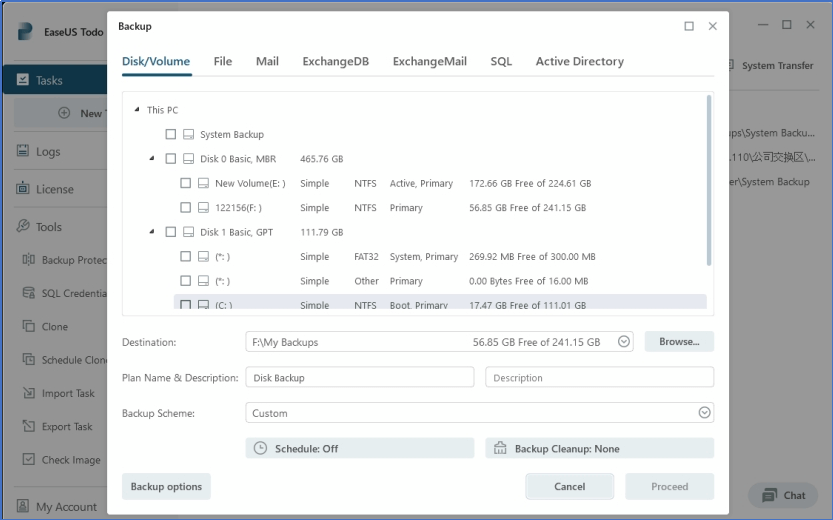This screenshot has width=833, height=520.
Task: Open the Destination path dropdown arrow
Action: 624,342
